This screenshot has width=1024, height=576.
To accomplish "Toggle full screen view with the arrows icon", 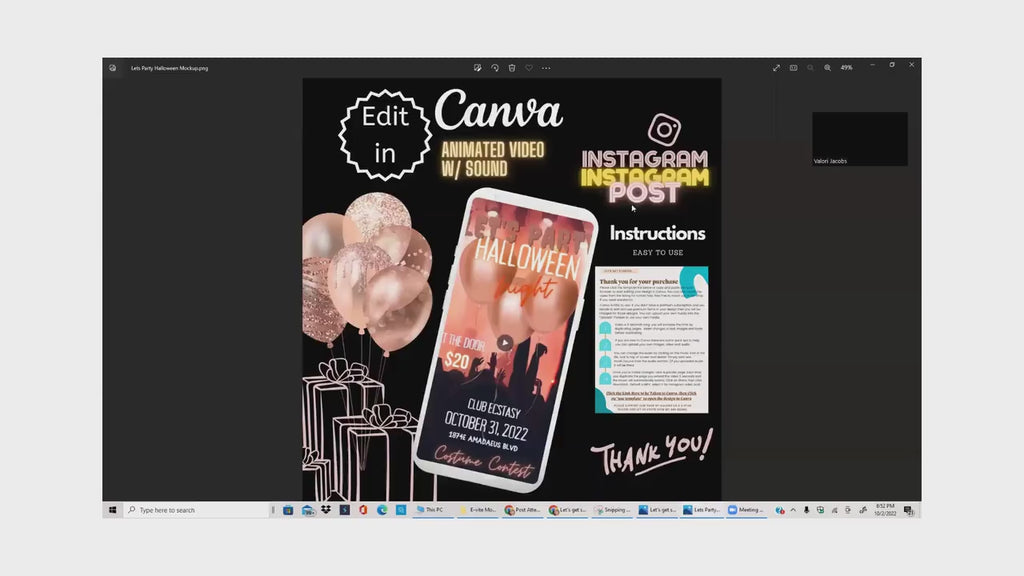I will 776,68.
